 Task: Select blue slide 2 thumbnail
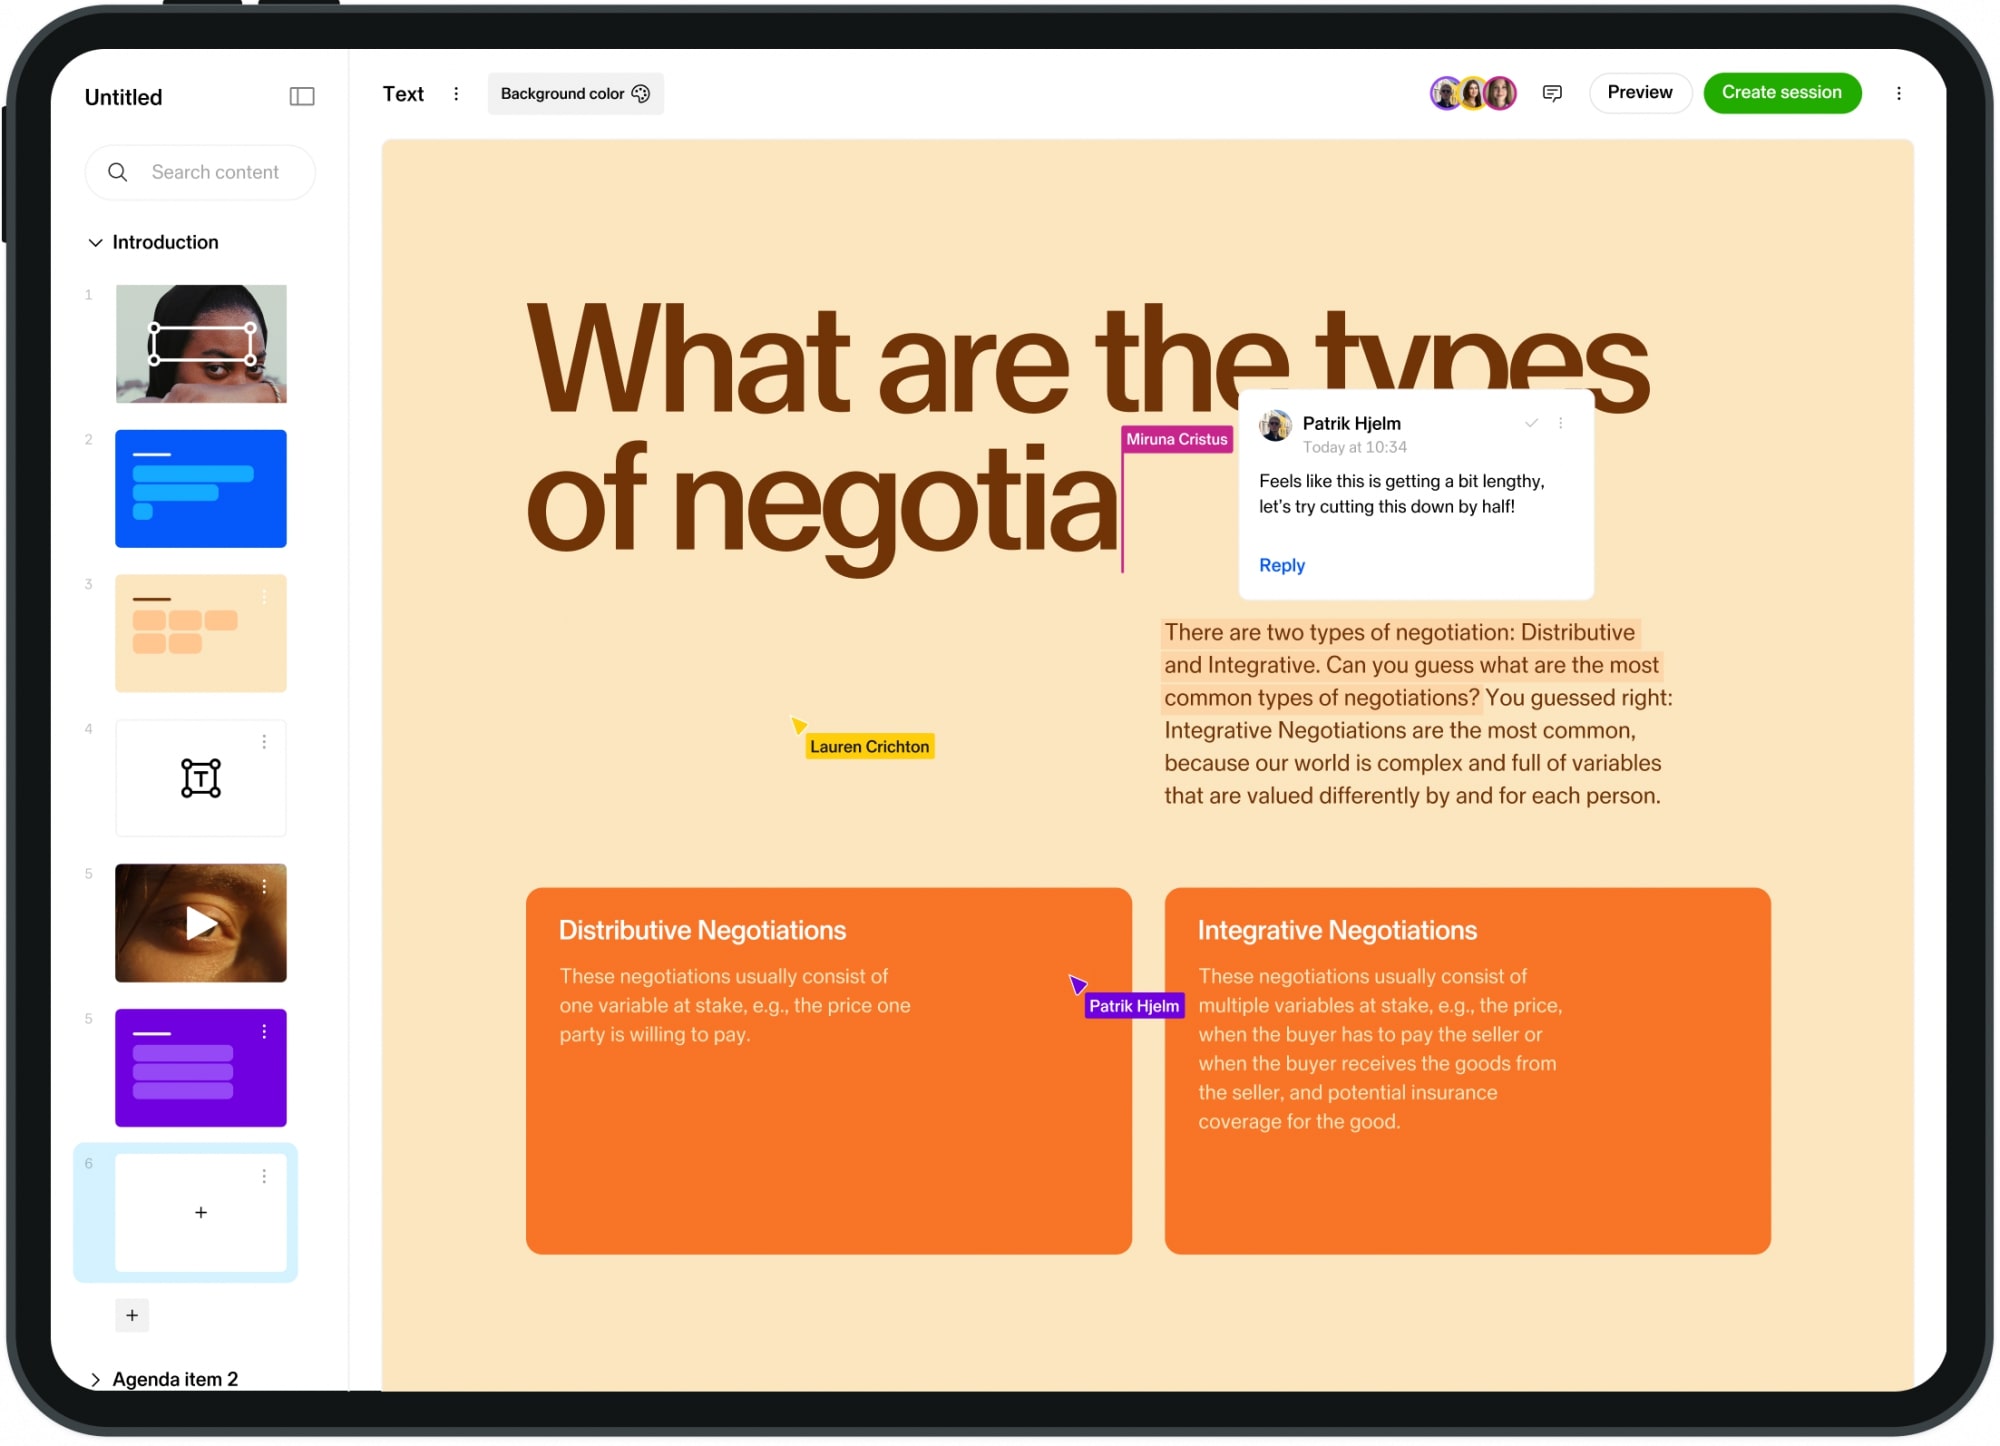click(201, 489)
